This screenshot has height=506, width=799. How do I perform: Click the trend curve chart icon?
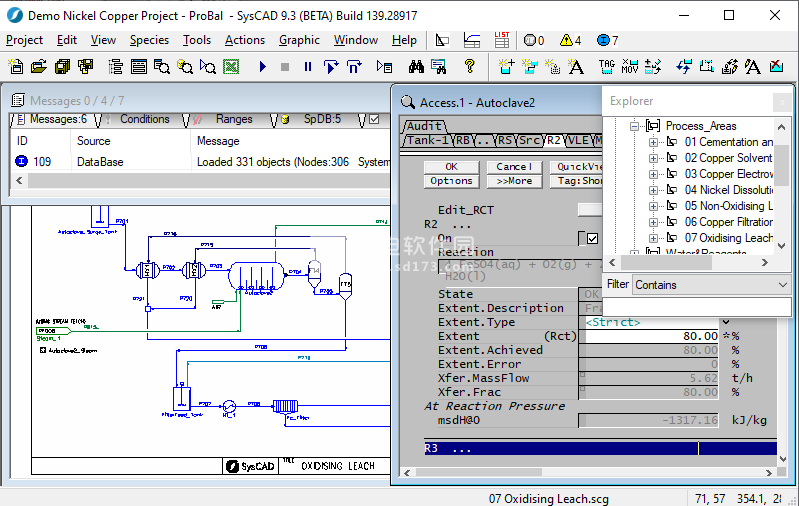472,40
